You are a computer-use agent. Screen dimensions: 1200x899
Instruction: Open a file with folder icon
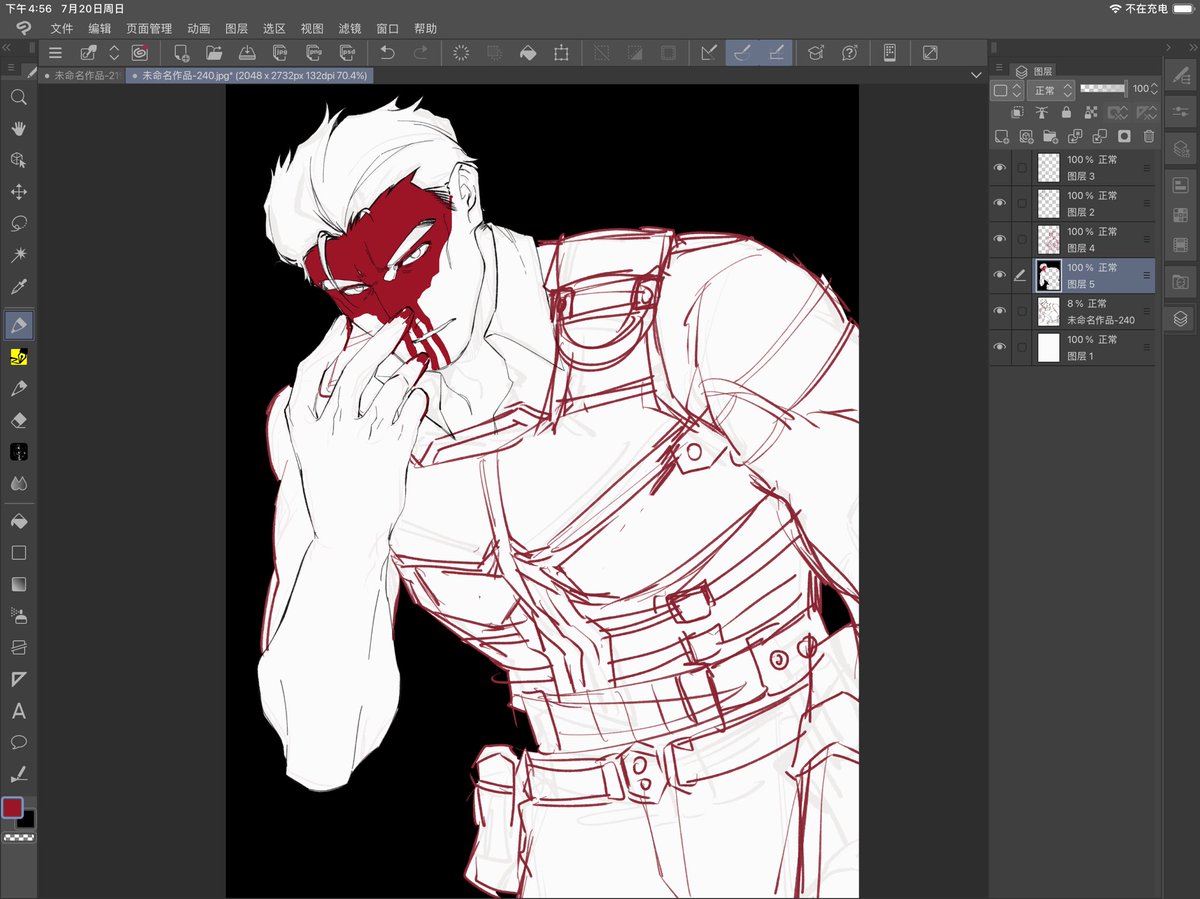(214, 53)
